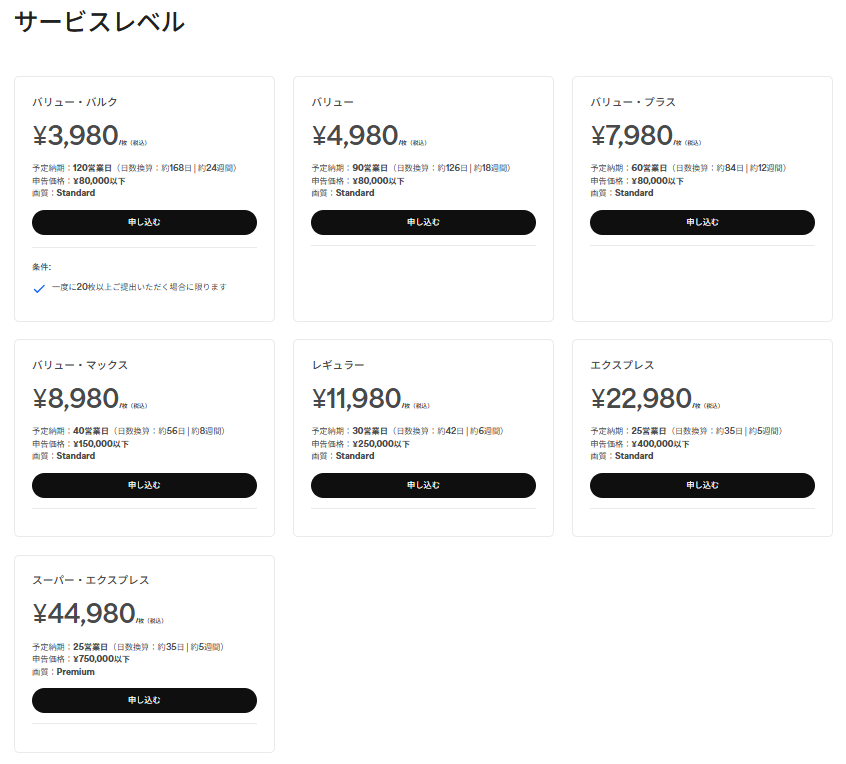Click the レギュラー plan title

(338, 365)
